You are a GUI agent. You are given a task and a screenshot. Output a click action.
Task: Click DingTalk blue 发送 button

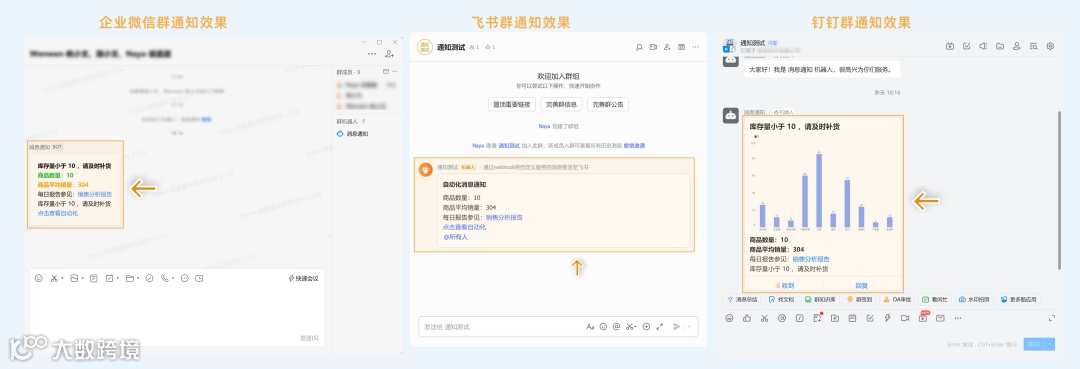[x=1034, y=344]
